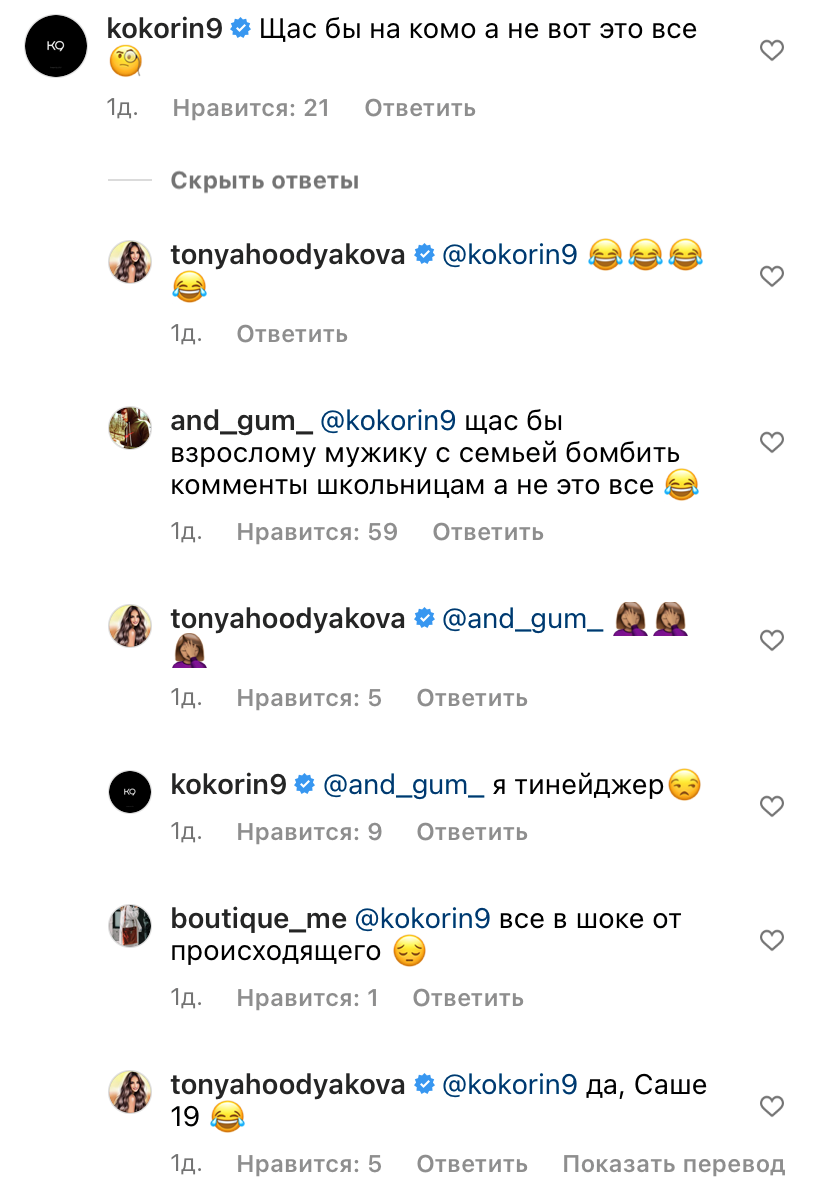
Task: Like tonyahoodyakova's laughing emoji reply
Action: 772,276
